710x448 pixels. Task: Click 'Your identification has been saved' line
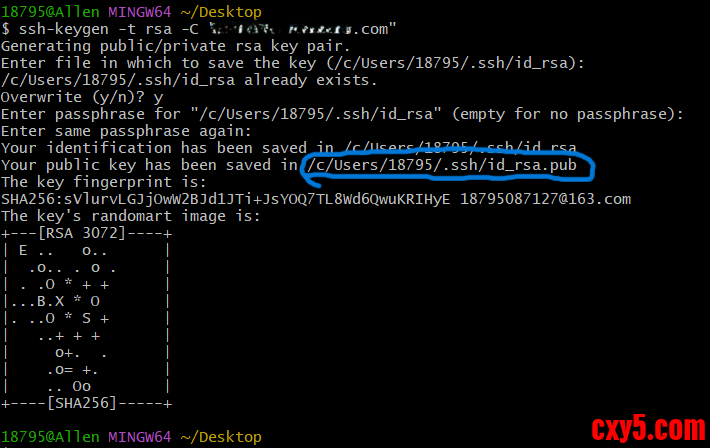[150, 148]
